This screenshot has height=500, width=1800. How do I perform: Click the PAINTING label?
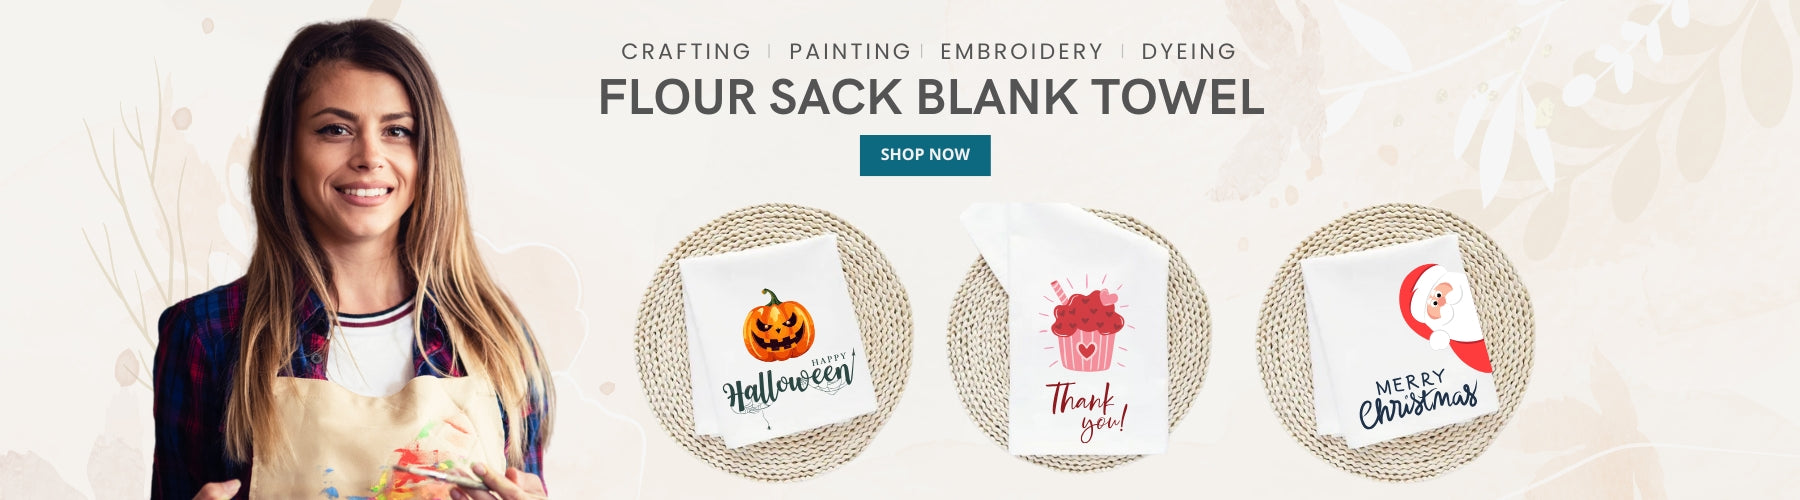coord(849,51)
